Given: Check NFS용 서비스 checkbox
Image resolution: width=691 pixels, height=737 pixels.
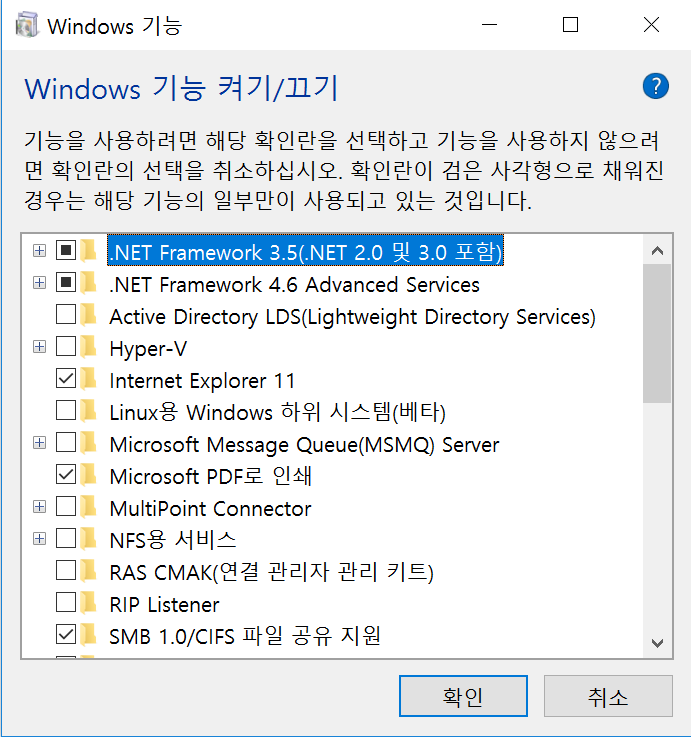Looking at the screenshot, I should 66,538.
